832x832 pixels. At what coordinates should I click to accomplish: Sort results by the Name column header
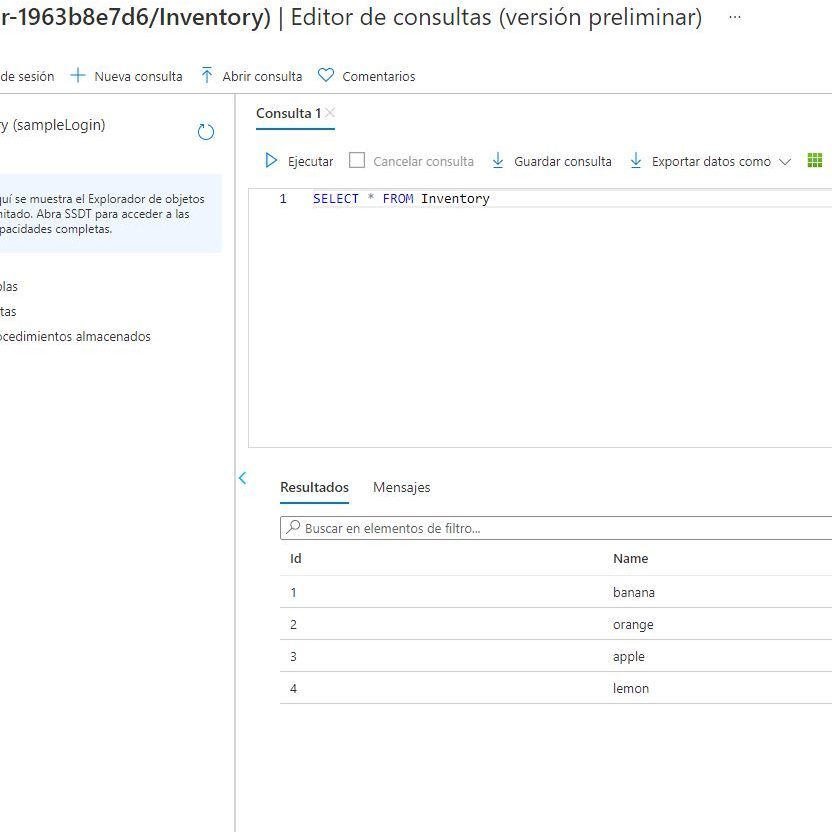tap(630, 559)
